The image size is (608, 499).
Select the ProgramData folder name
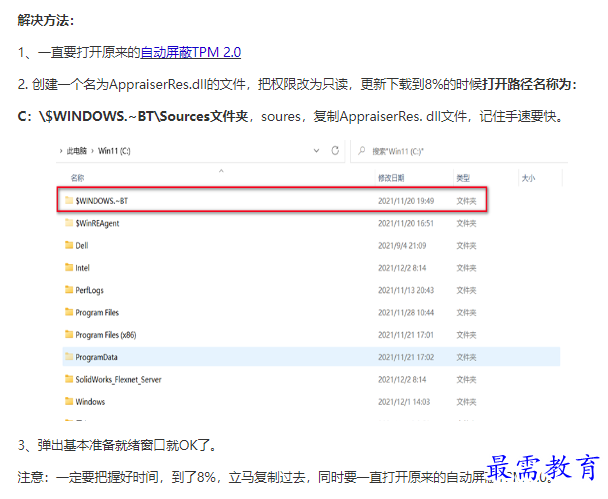coord(96,357)
